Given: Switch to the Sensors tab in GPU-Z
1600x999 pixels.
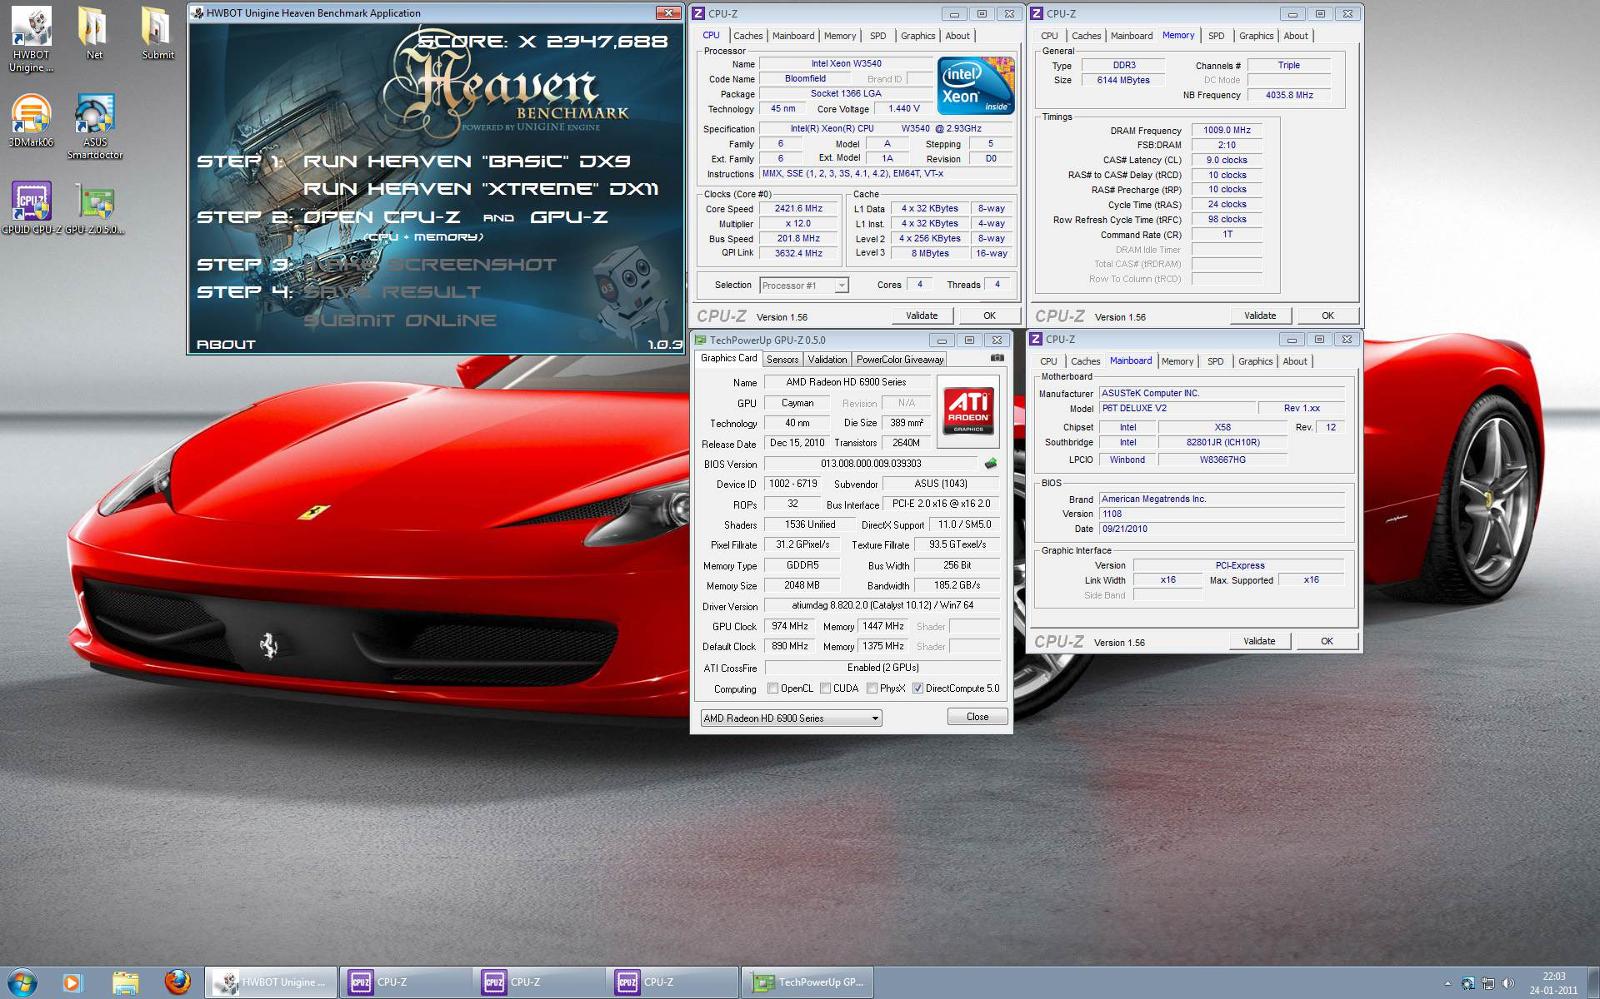Looking at the screenshot, I should 782,359.
